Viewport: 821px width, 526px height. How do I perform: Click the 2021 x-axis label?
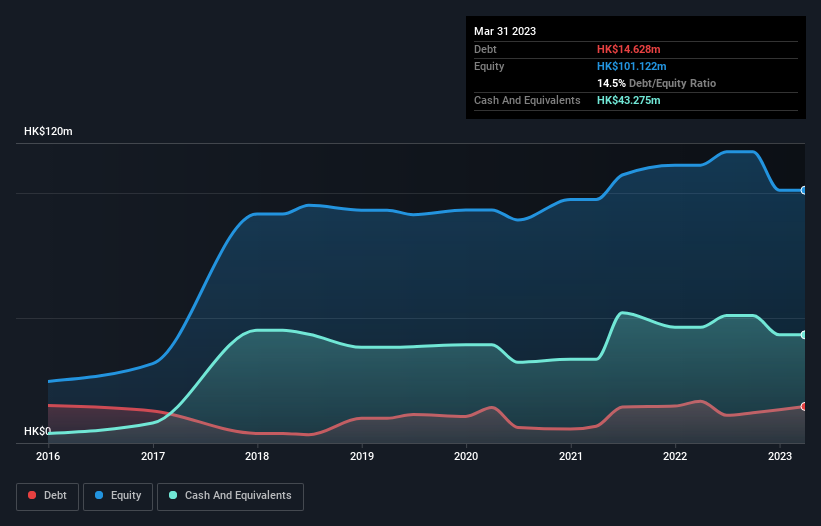pyautogui.click(x=571, y=456)
